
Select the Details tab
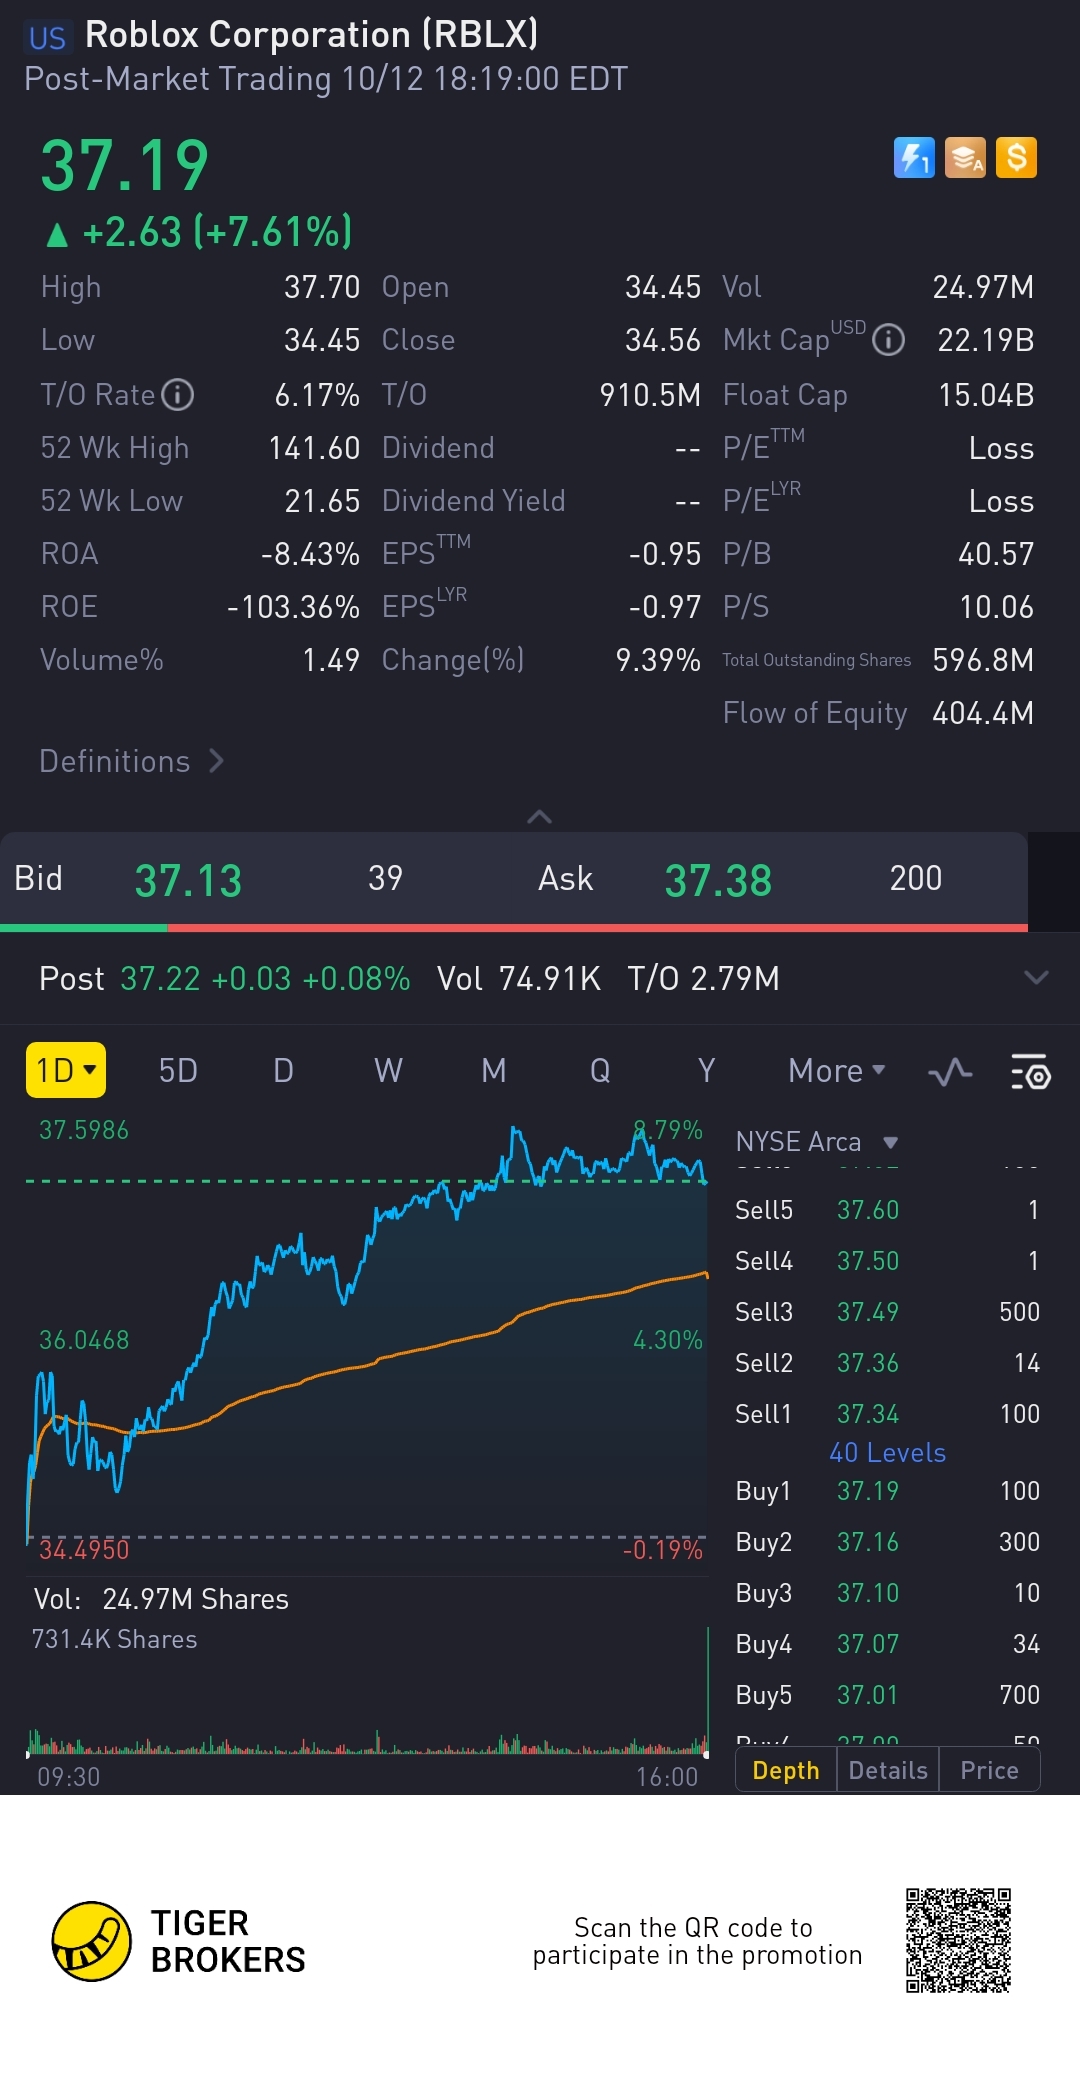(887, 1771)
